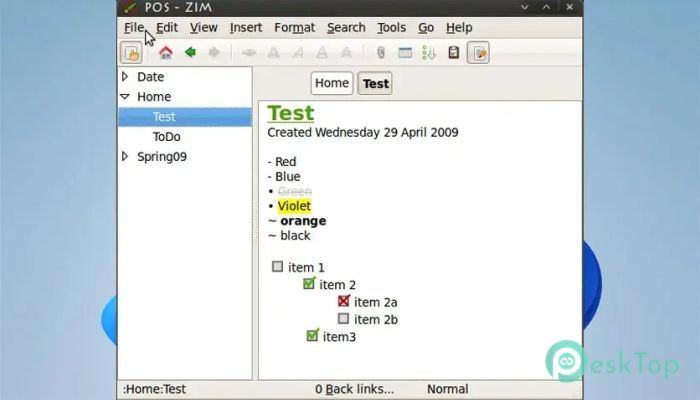Apply italic with the slanted A icon
Image resolution: width=700 pixels, height=400 pixels.
click(298, 53)
